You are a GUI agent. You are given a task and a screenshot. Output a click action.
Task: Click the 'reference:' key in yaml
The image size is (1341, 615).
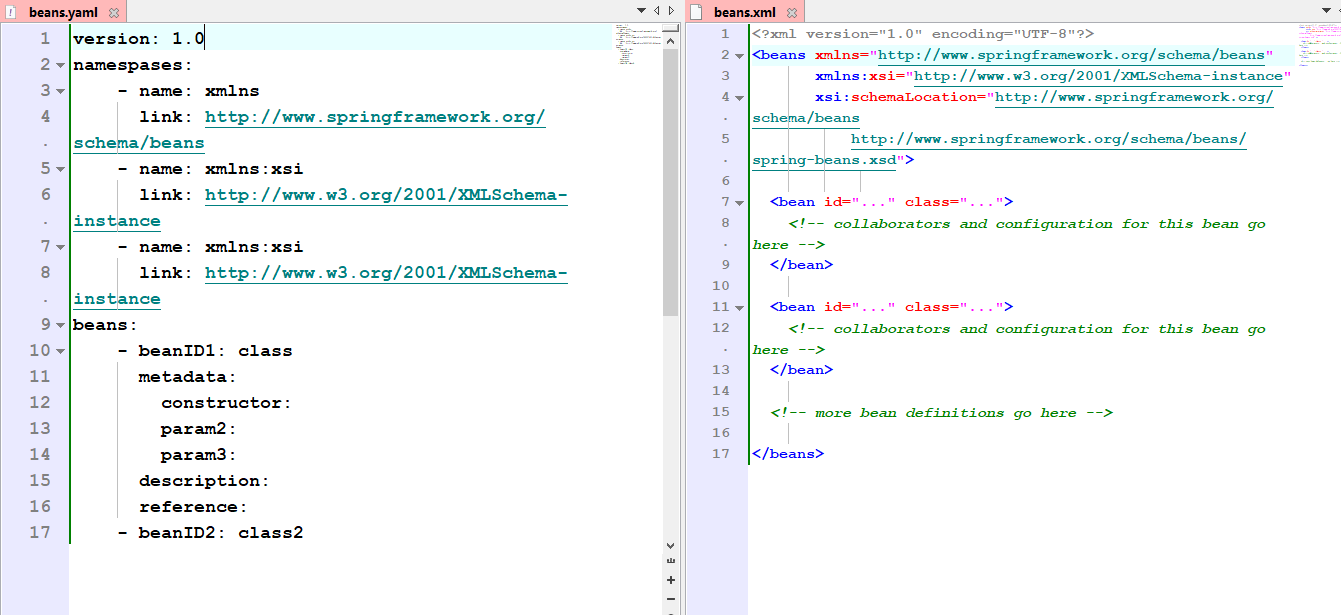[x=193, y=507]
